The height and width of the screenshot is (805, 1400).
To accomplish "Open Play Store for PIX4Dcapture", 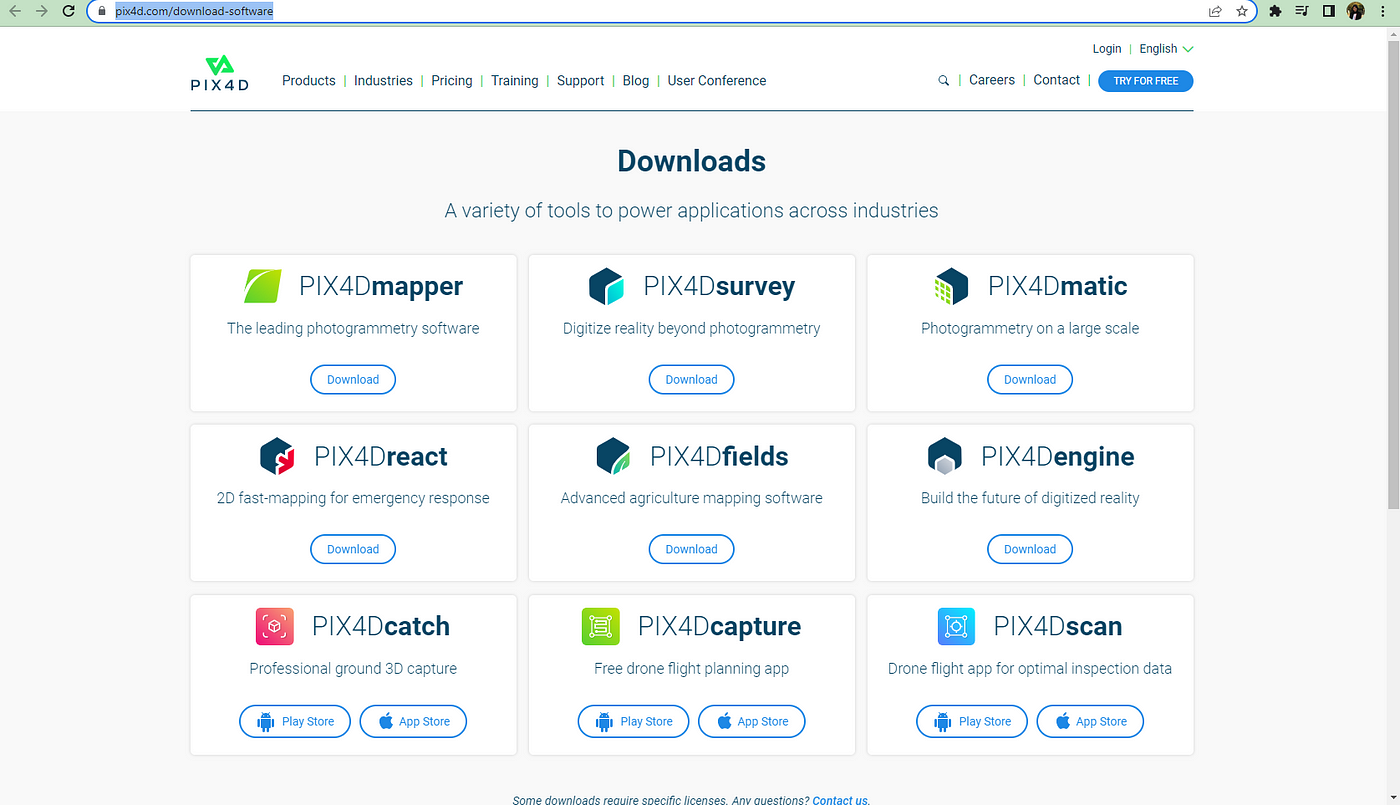I will click(633, 721).
